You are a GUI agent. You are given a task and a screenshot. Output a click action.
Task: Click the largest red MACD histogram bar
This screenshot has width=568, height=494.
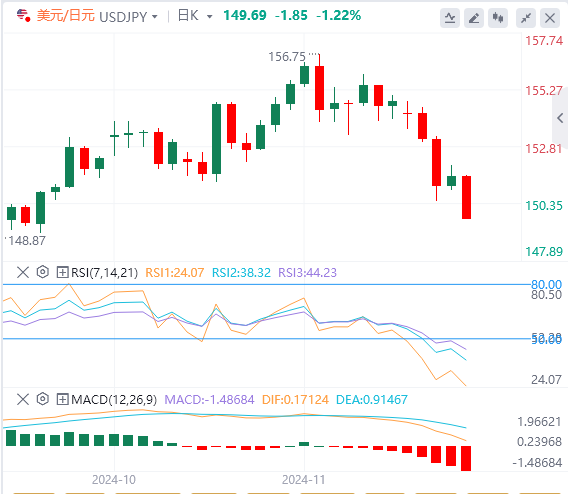point(466,459)
